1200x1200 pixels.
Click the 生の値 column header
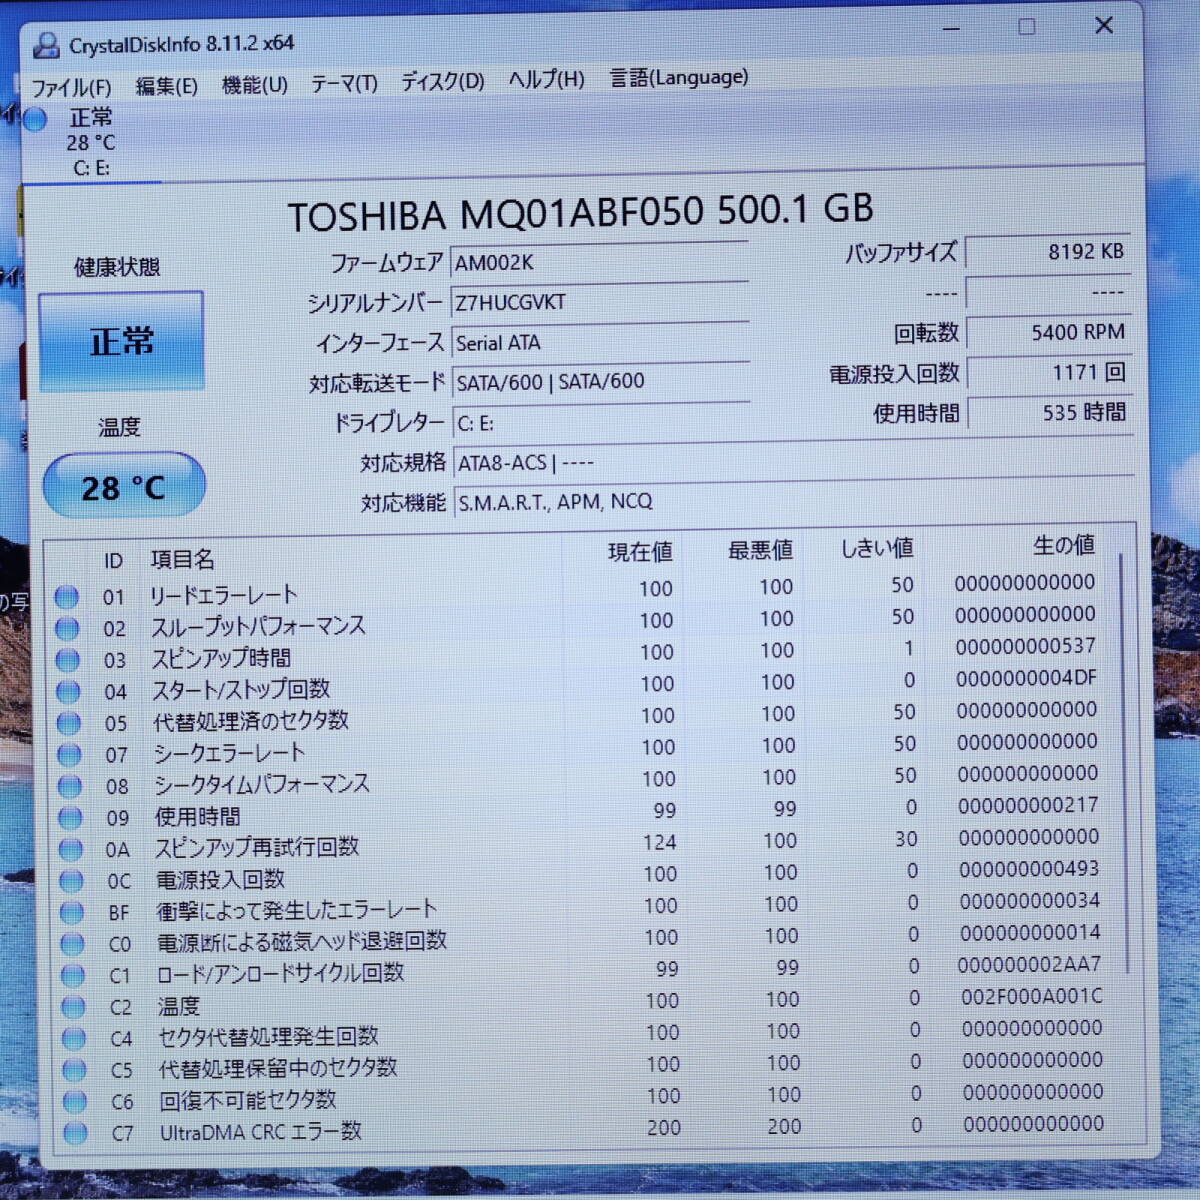[1063, 545]
